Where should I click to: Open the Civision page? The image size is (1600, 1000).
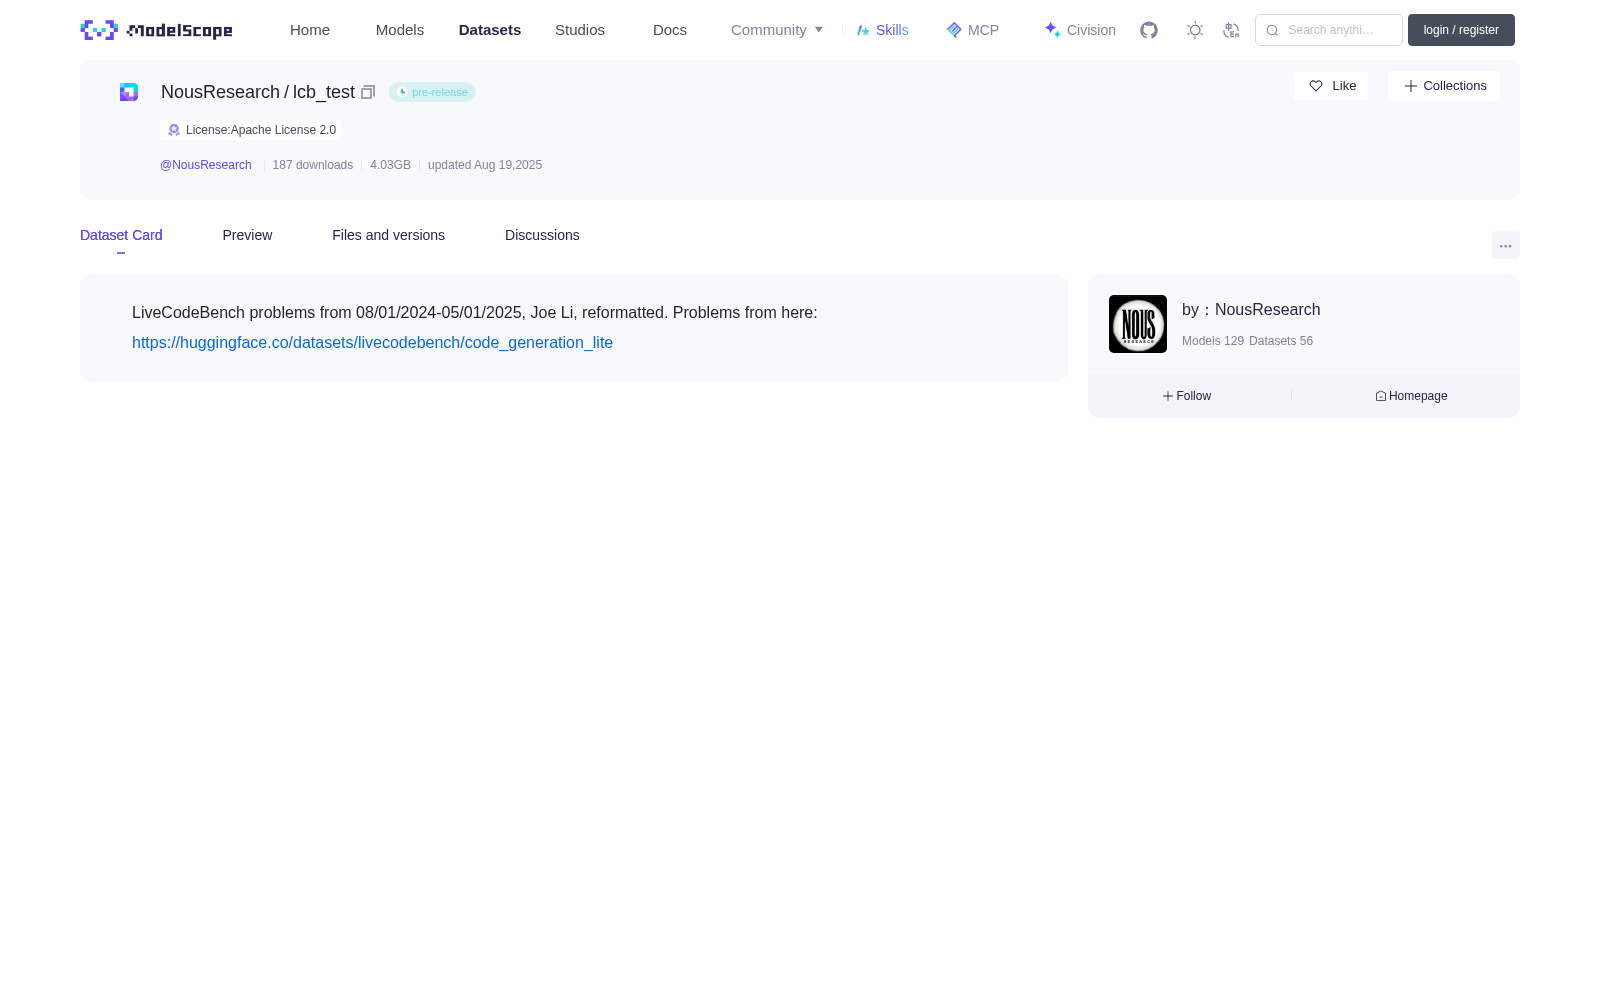(1080, 30)
